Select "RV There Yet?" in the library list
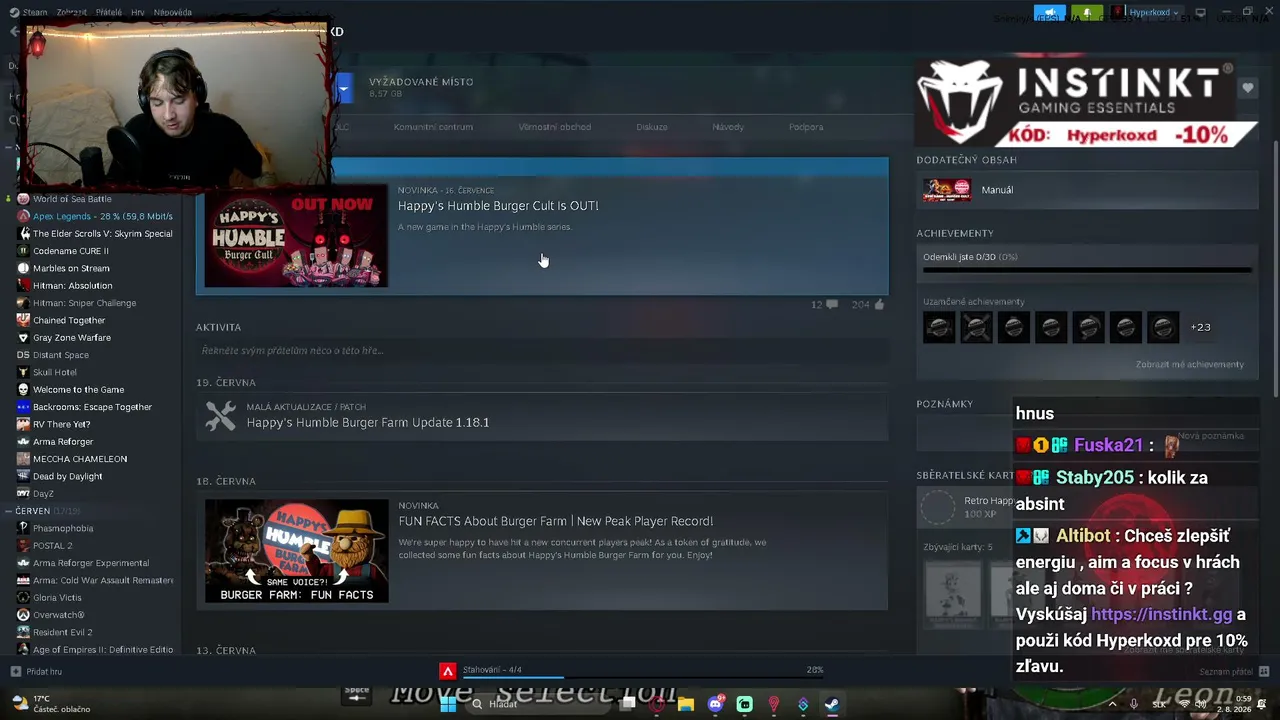The height and width of the screenshot is (720, 1280). (62, 424)
